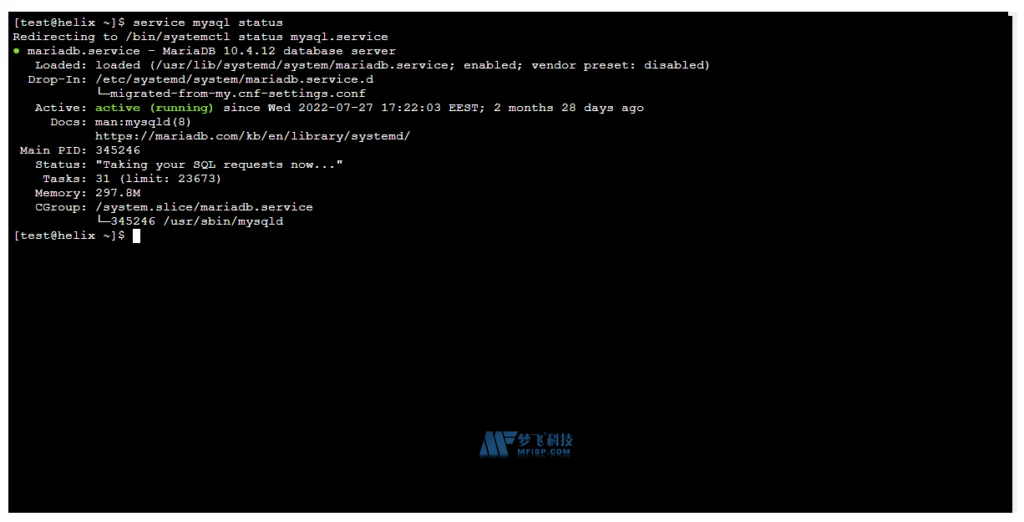The height and width of the screenshot is (522, 1024).
Task: Click the Tasks count 31 line
Action: pyautogui.click(x=158, y=179)
